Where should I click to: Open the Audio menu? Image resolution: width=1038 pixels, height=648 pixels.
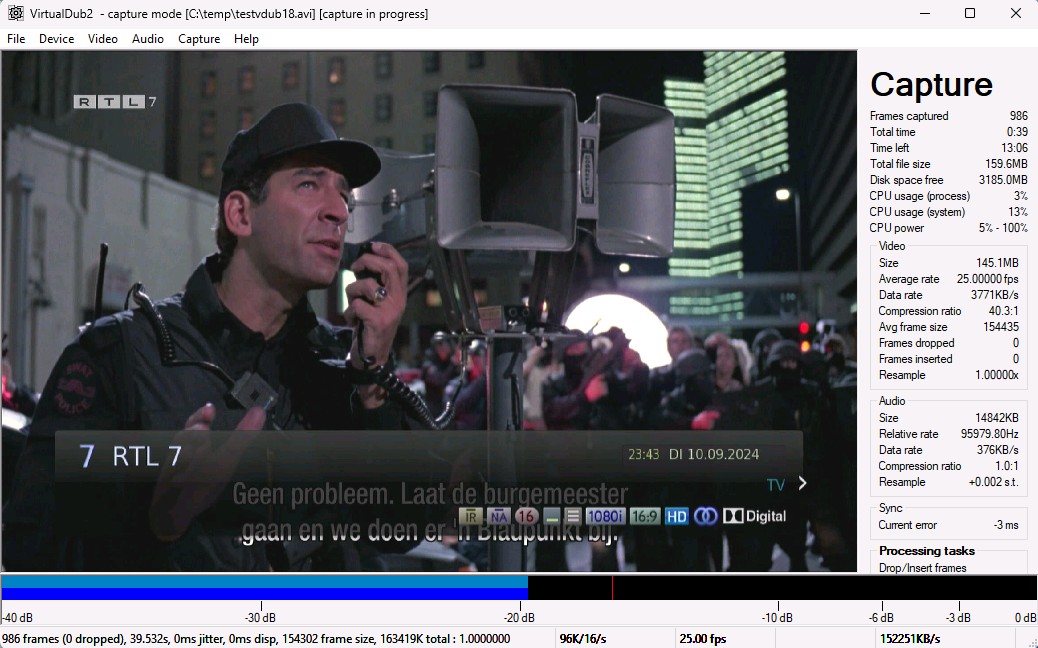click(x=148, y=39)
